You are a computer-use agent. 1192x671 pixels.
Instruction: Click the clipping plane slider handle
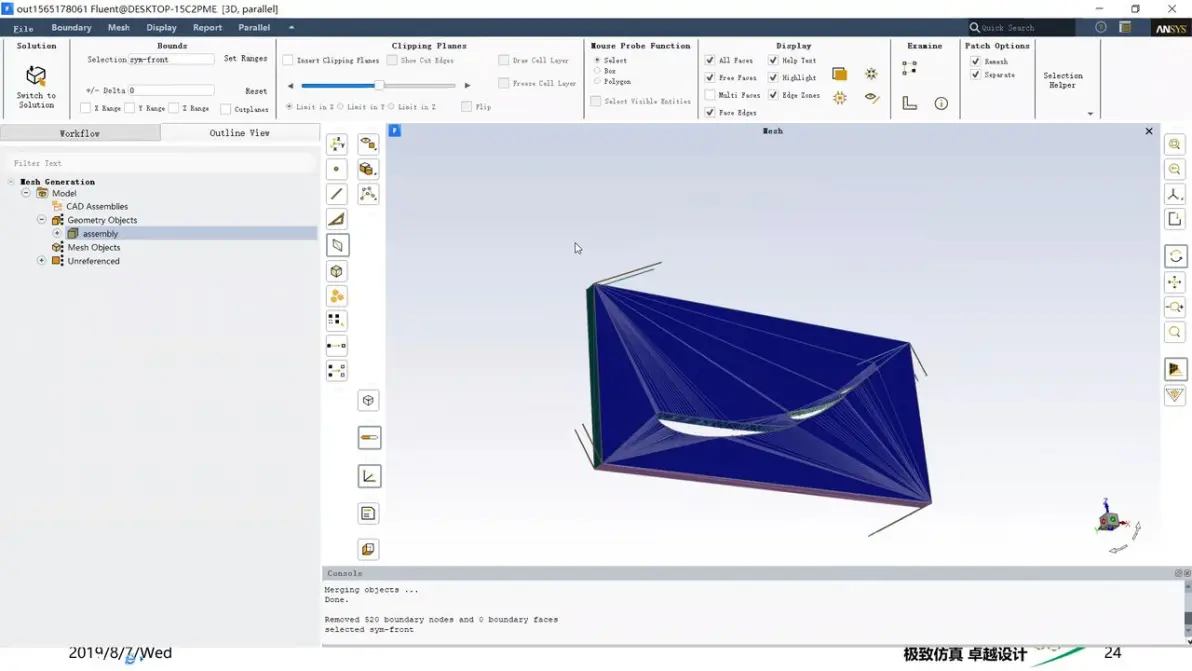[x=379, y=85]
